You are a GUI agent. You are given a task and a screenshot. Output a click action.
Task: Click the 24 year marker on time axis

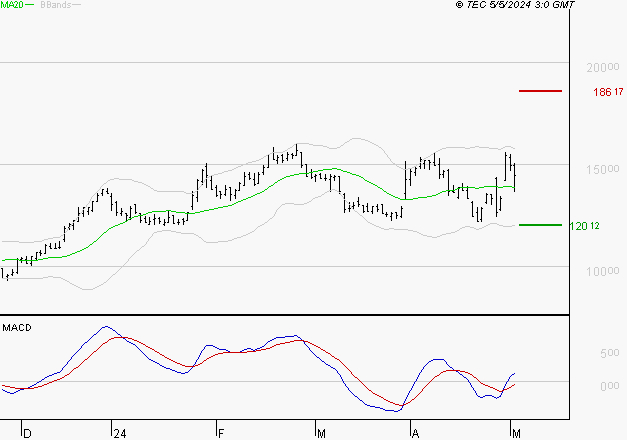120,434
